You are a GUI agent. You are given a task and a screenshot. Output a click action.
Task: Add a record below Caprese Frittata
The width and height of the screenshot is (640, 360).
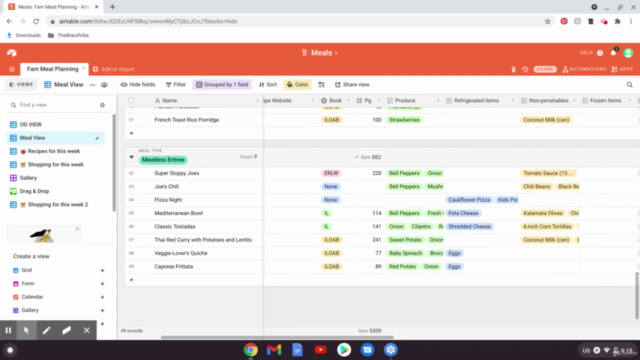tap(131, 280)
